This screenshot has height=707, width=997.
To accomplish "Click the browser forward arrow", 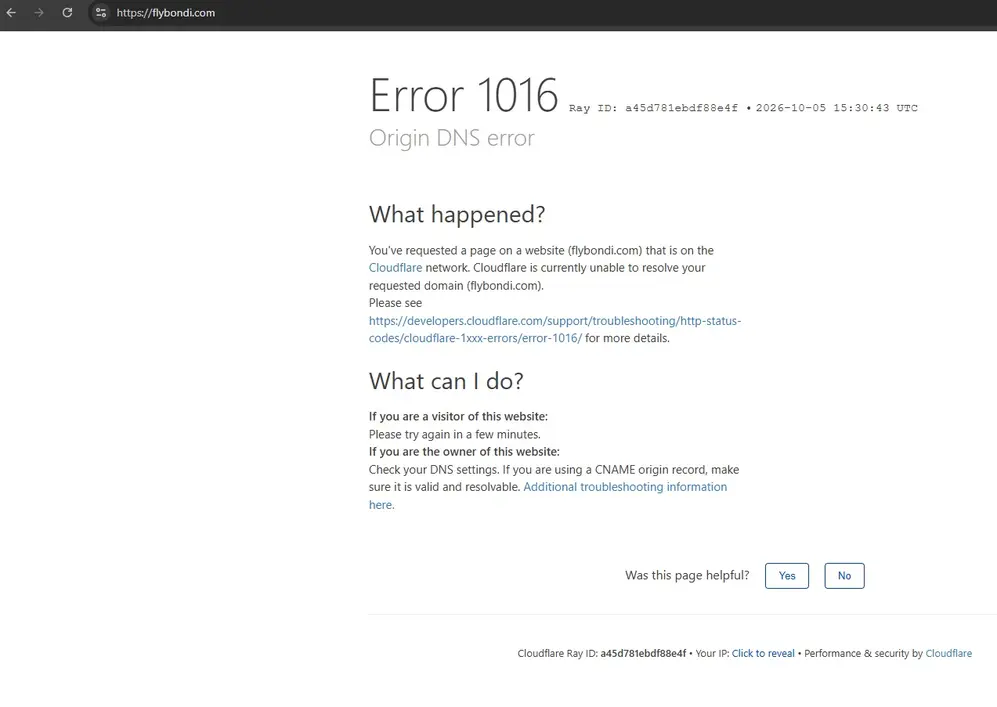I will point(39,13).
